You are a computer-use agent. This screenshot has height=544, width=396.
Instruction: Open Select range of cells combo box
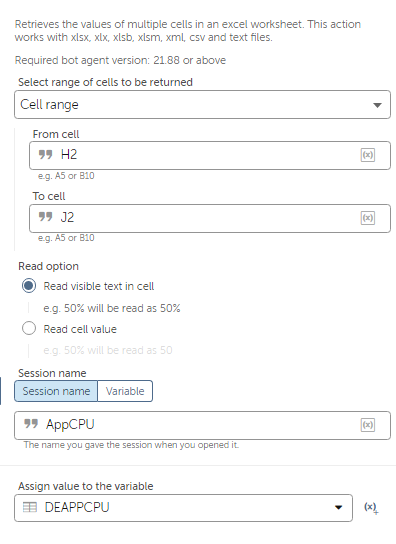(x=202, y=104)
